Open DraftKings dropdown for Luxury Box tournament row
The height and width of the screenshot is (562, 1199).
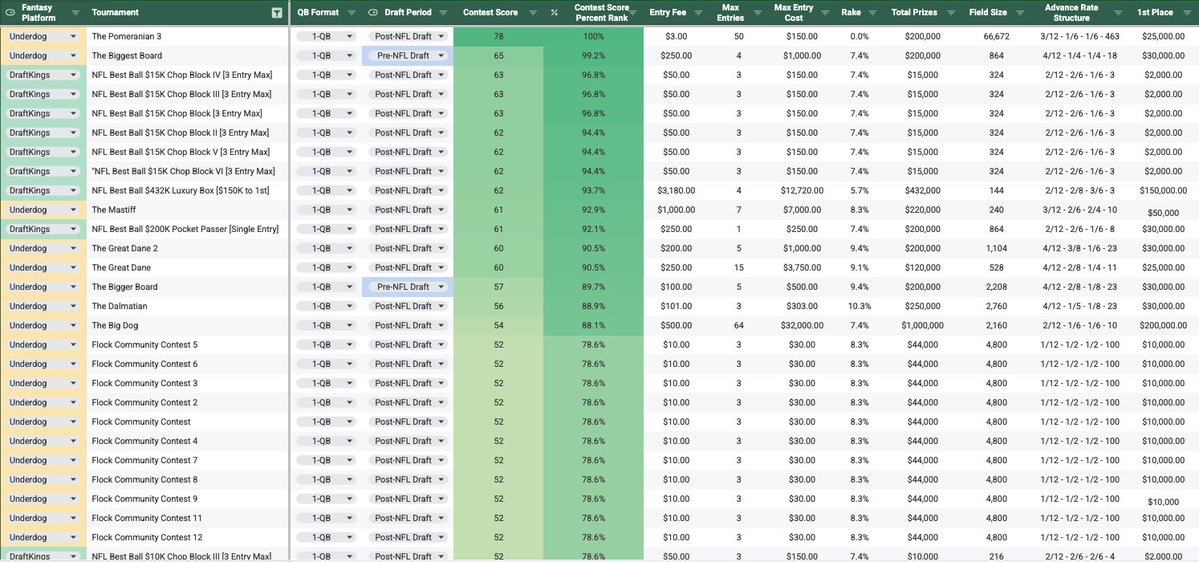point(43,190)
